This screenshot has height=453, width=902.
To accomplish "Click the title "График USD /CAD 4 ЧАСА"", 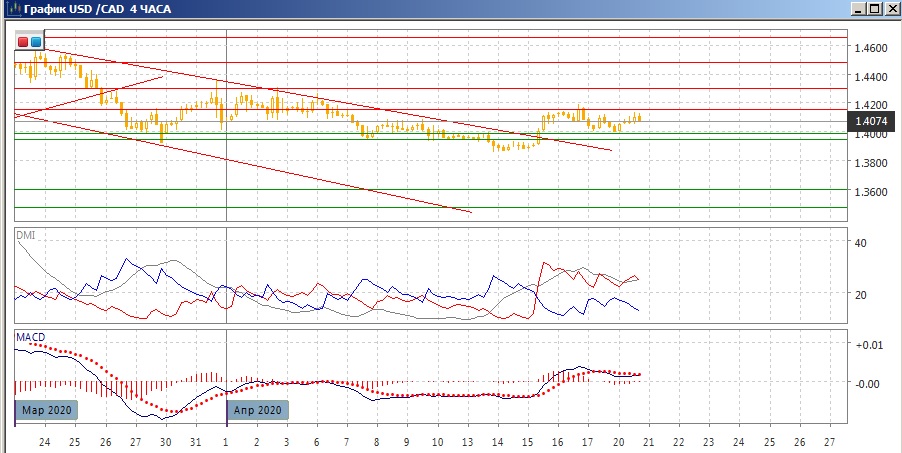I will pyautogui.click(x=97, y=9).
